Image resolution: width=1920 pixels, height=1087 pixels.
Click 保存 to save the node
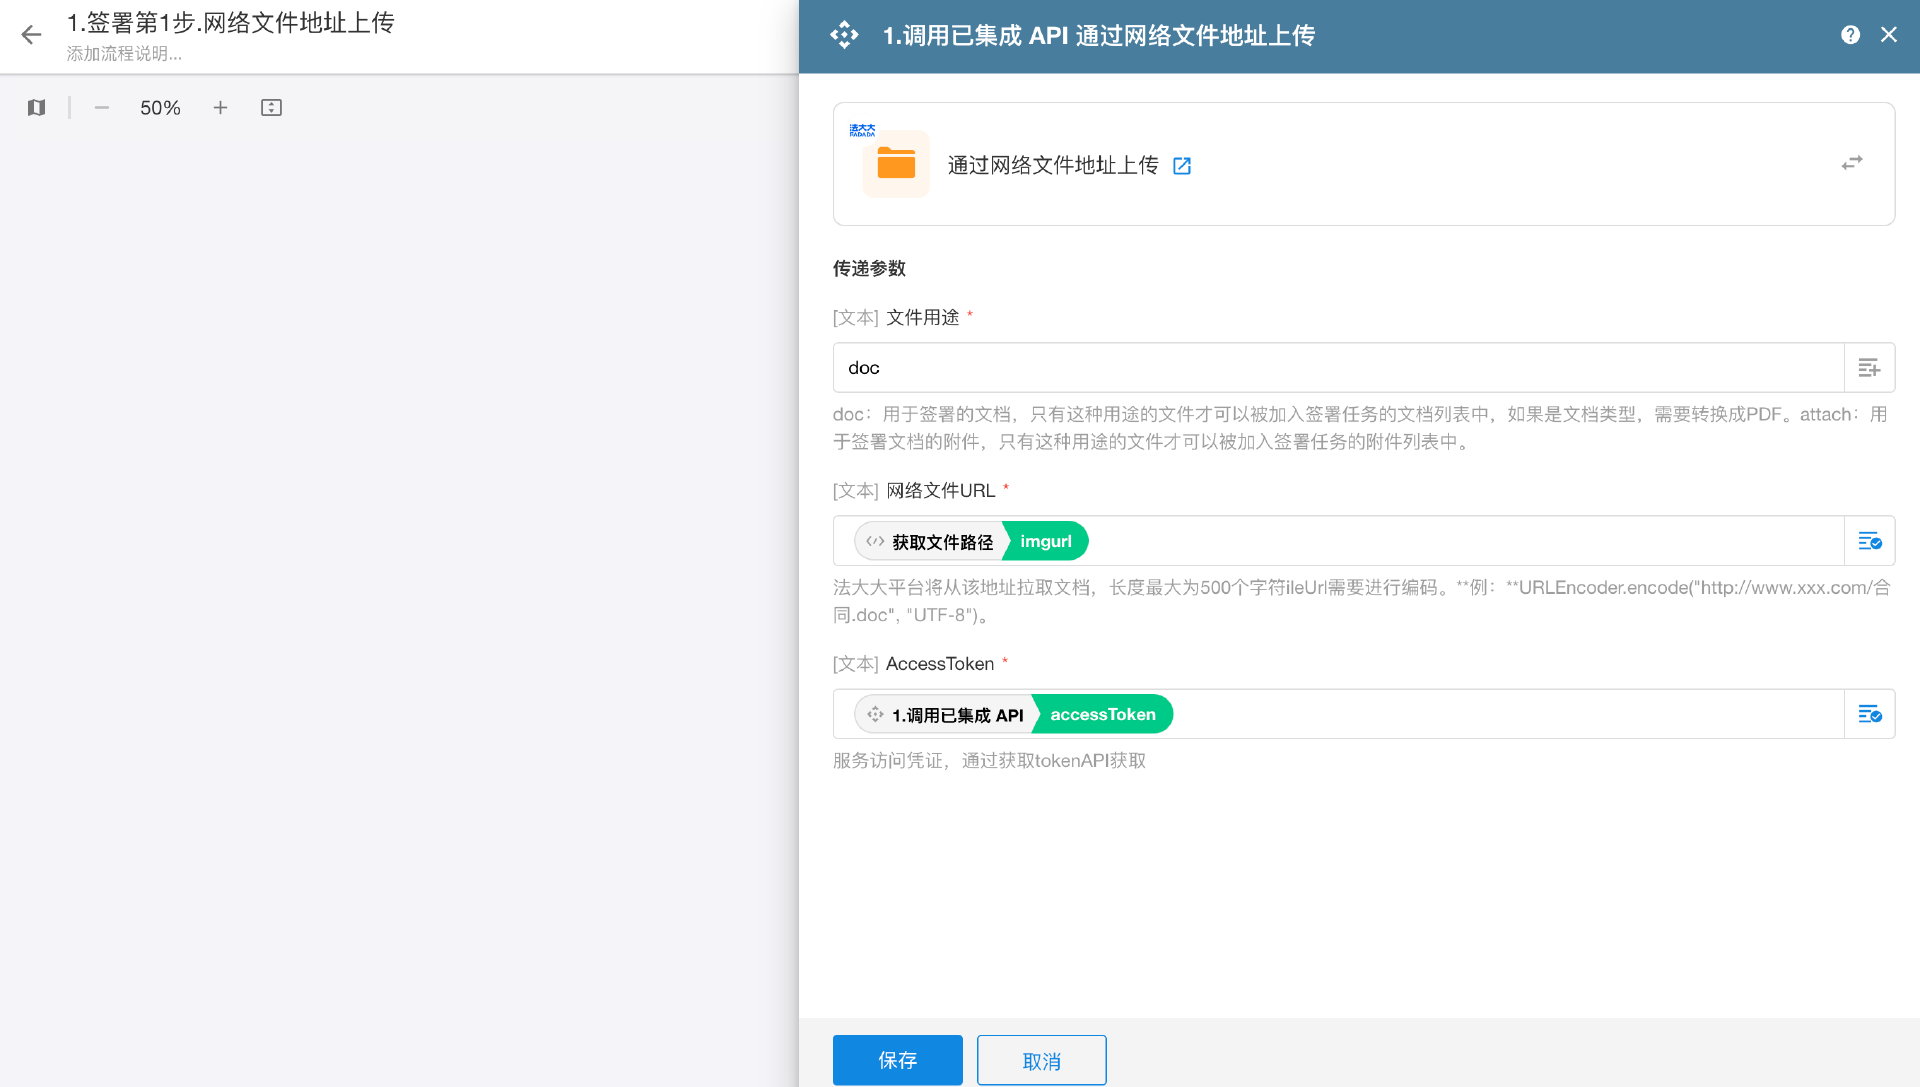(x=897, y=1060)
